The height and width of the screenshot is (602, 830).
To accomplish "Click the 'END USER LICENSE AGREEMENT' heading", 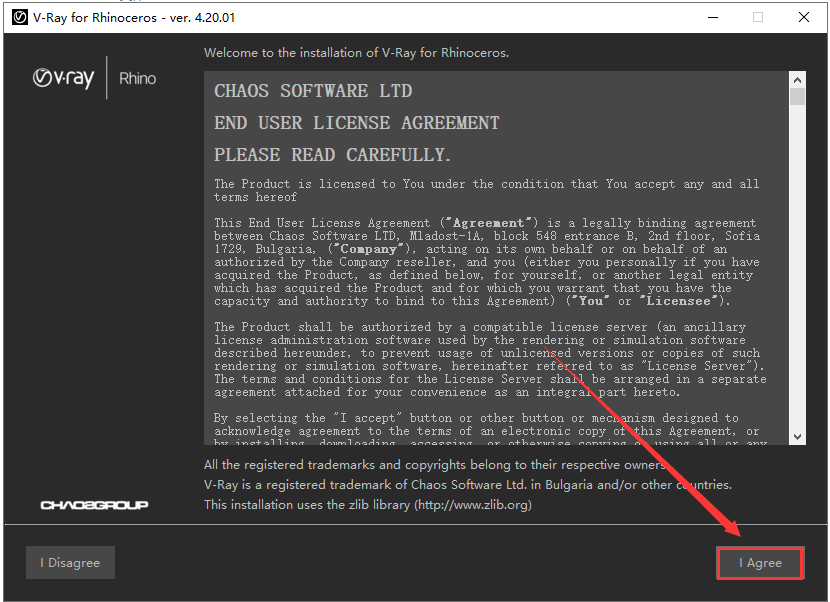I will pyautogui.click(x=357, y=123).
